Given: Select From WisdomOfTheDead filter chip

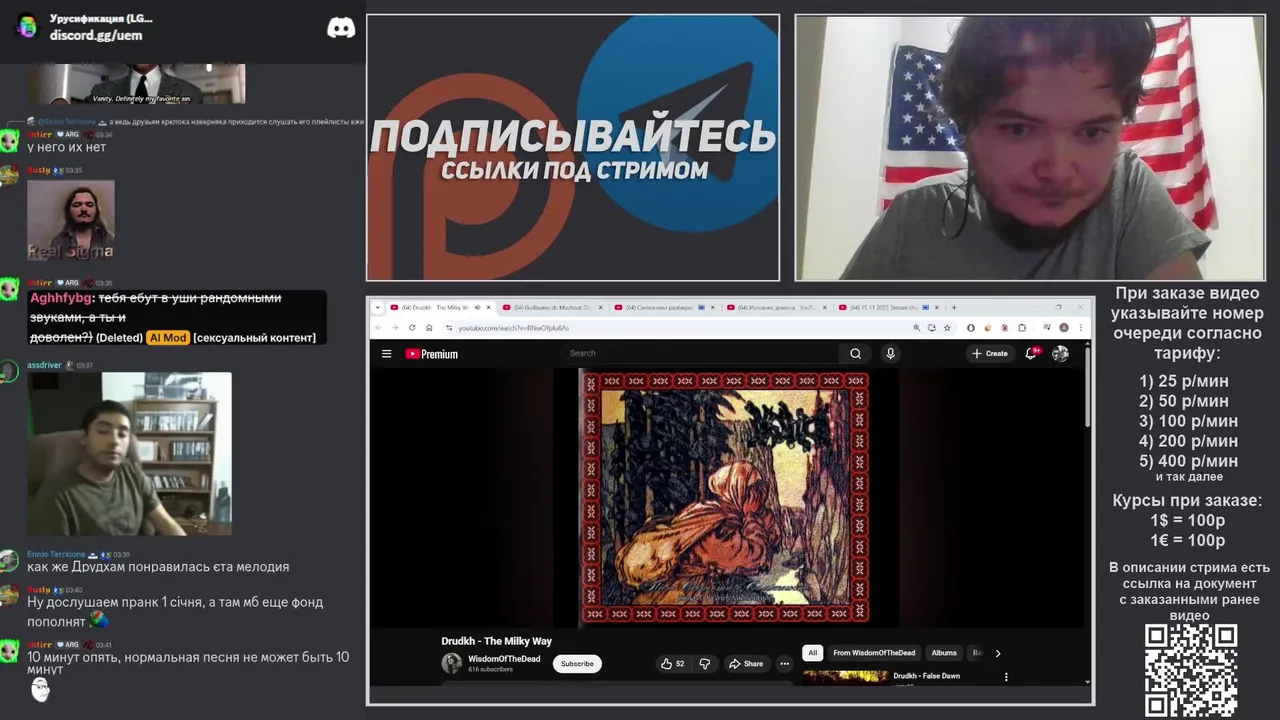Looking at the screenshot, I should pos(874,653).
